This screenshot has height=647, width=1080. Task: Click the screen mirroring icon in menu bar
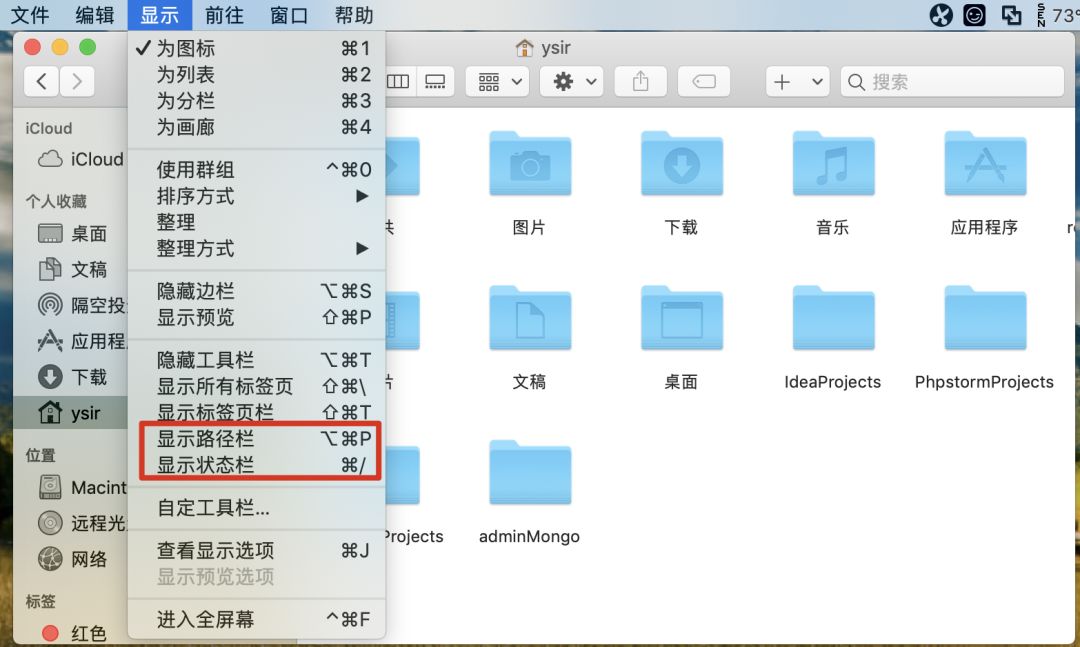1010,15
